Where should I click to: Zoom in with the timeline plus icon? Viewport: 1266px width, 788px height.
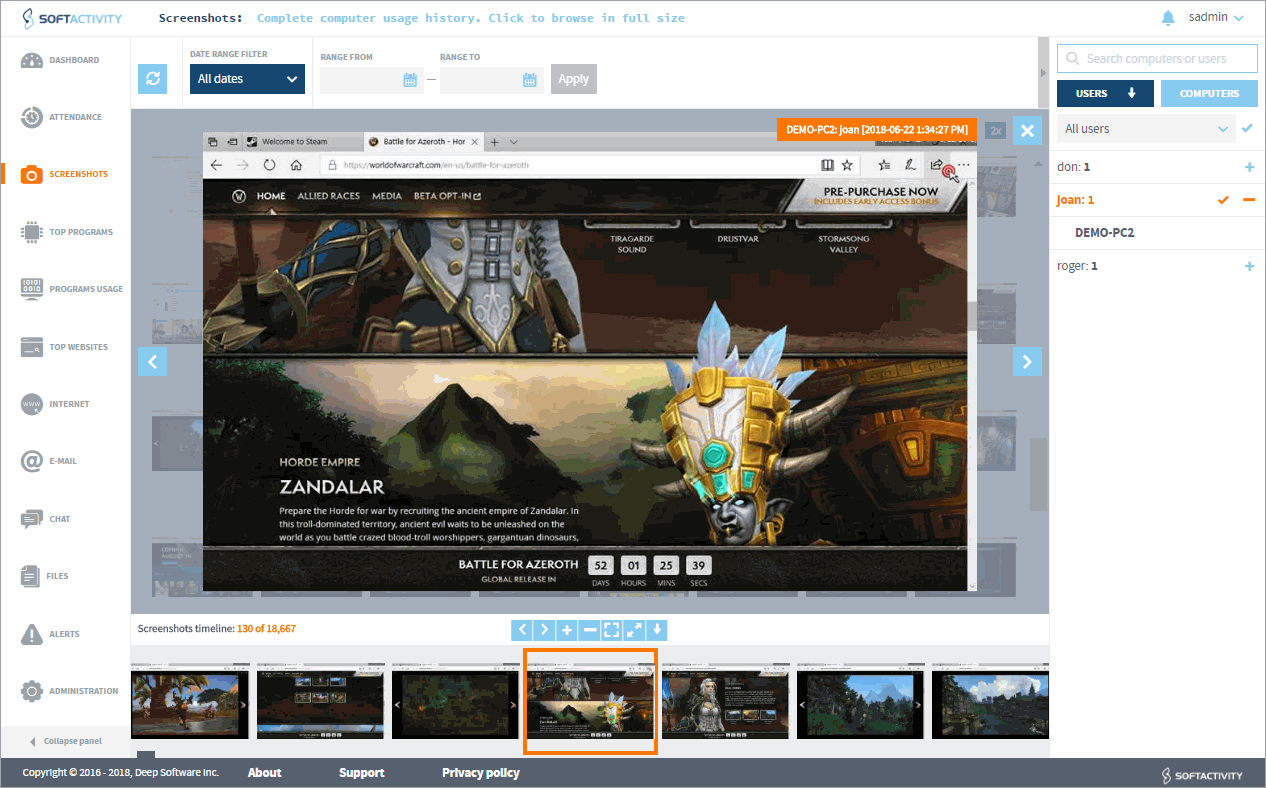pyautogui.click(x=567, y=630)
